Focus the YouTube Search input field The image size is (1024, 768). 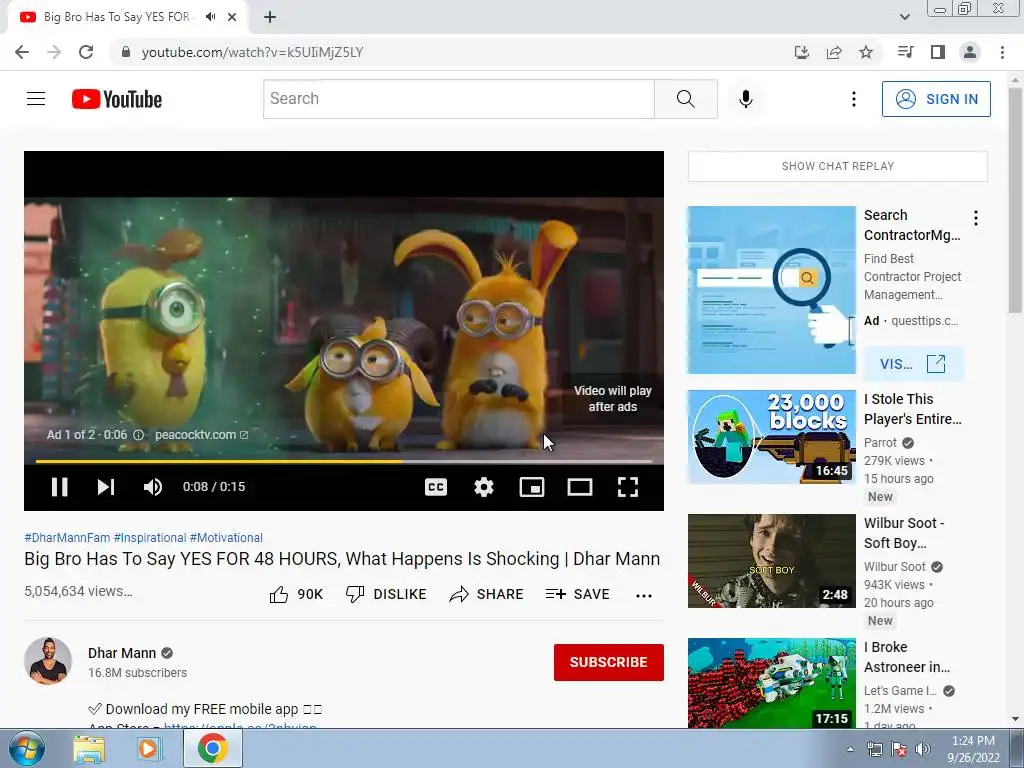point(458,99)
